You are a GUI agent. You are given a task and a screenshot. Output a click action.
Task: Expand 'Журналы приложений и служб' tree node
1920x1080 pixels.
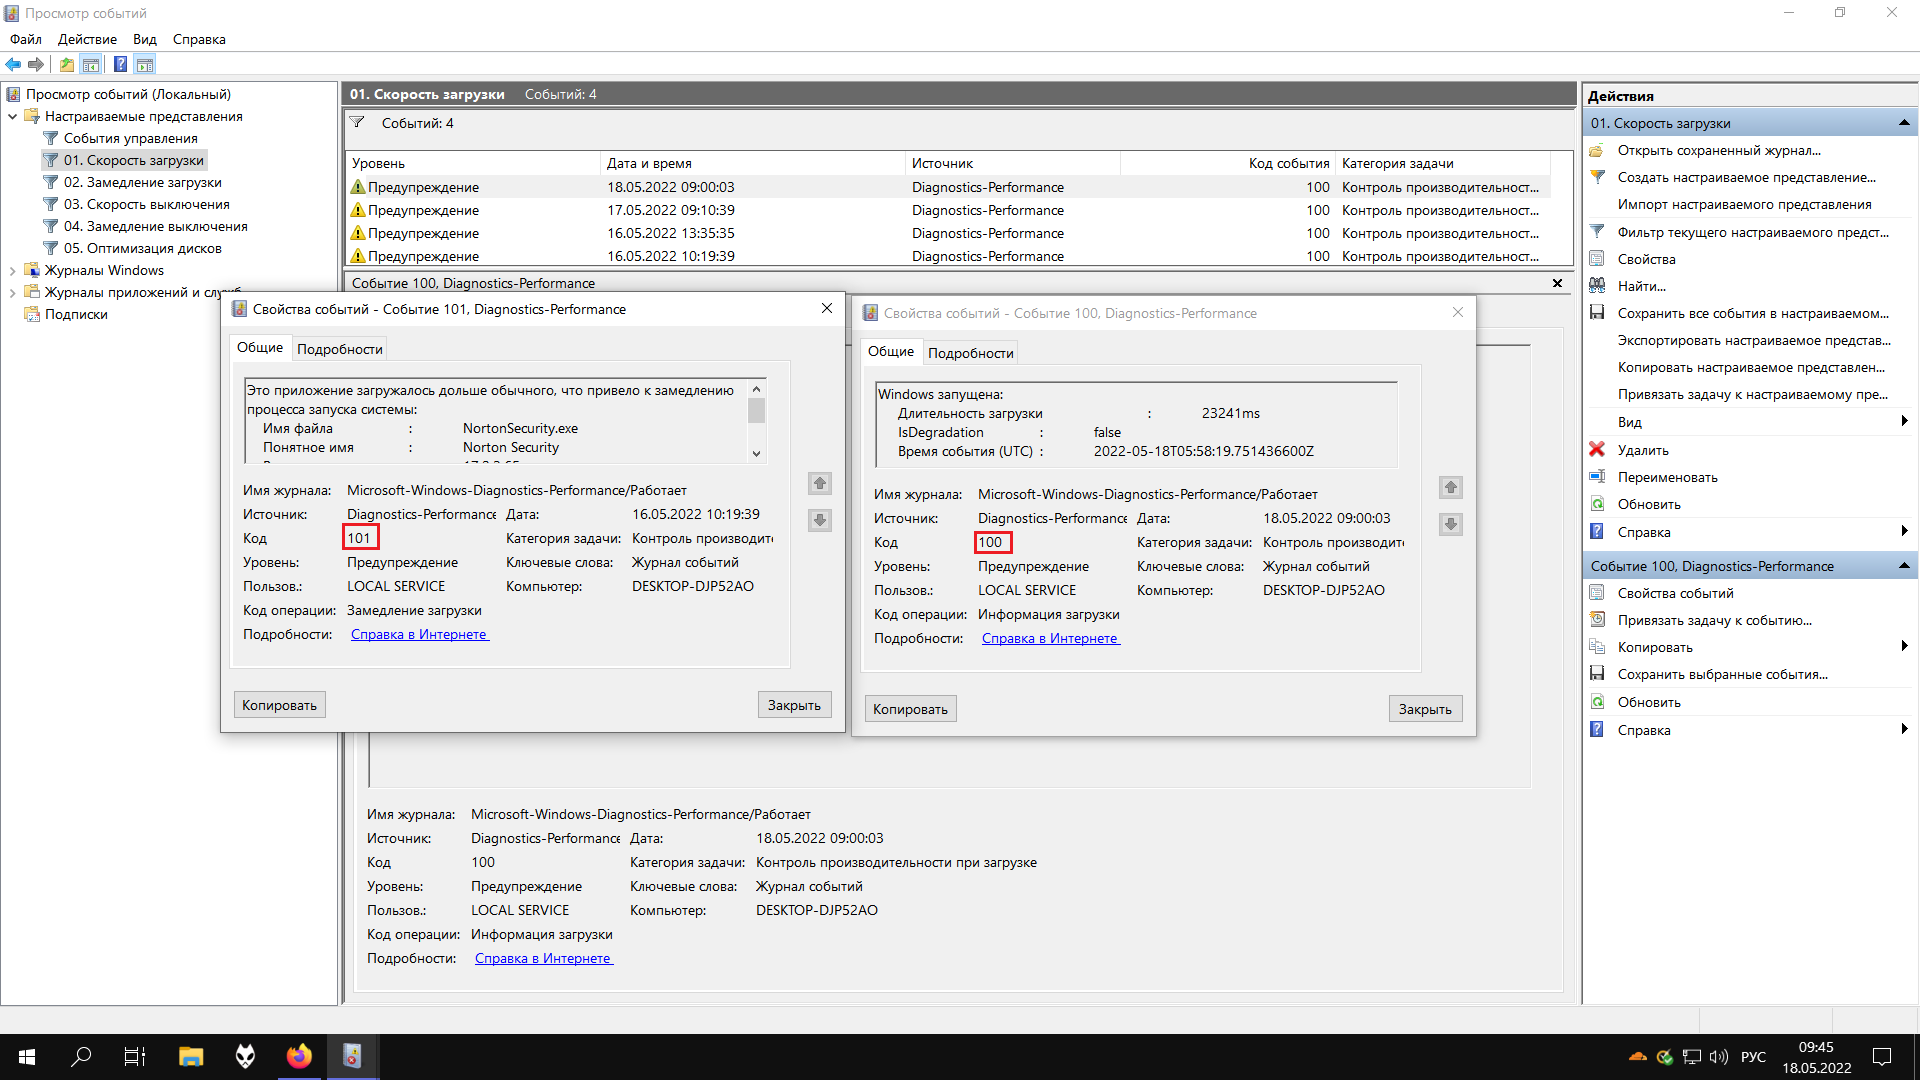12,292
